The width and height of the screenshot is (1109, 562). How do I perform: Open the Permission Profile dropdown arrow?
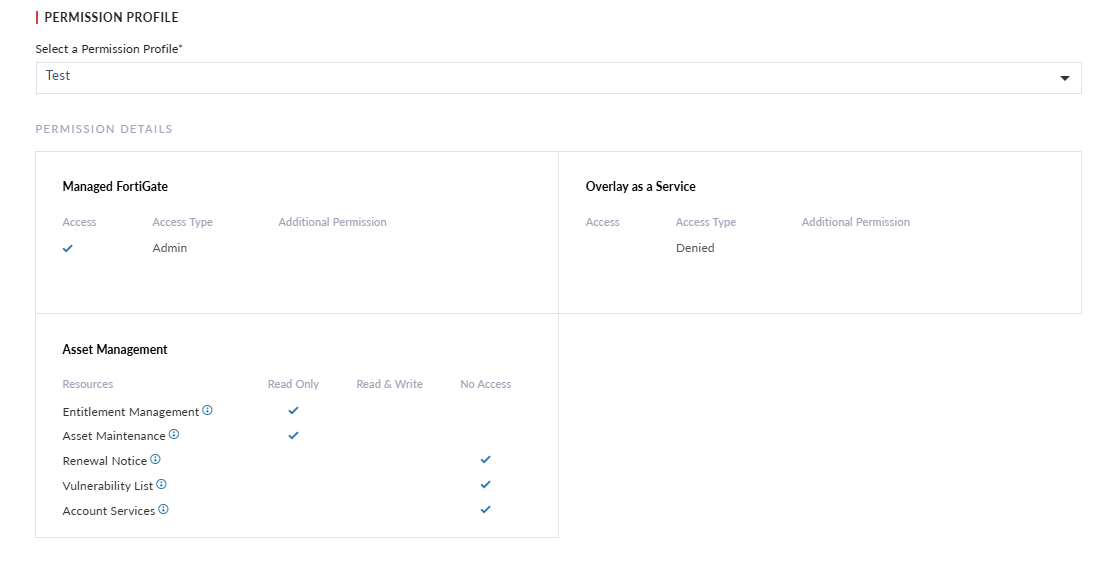click(x=1064, y=78)
